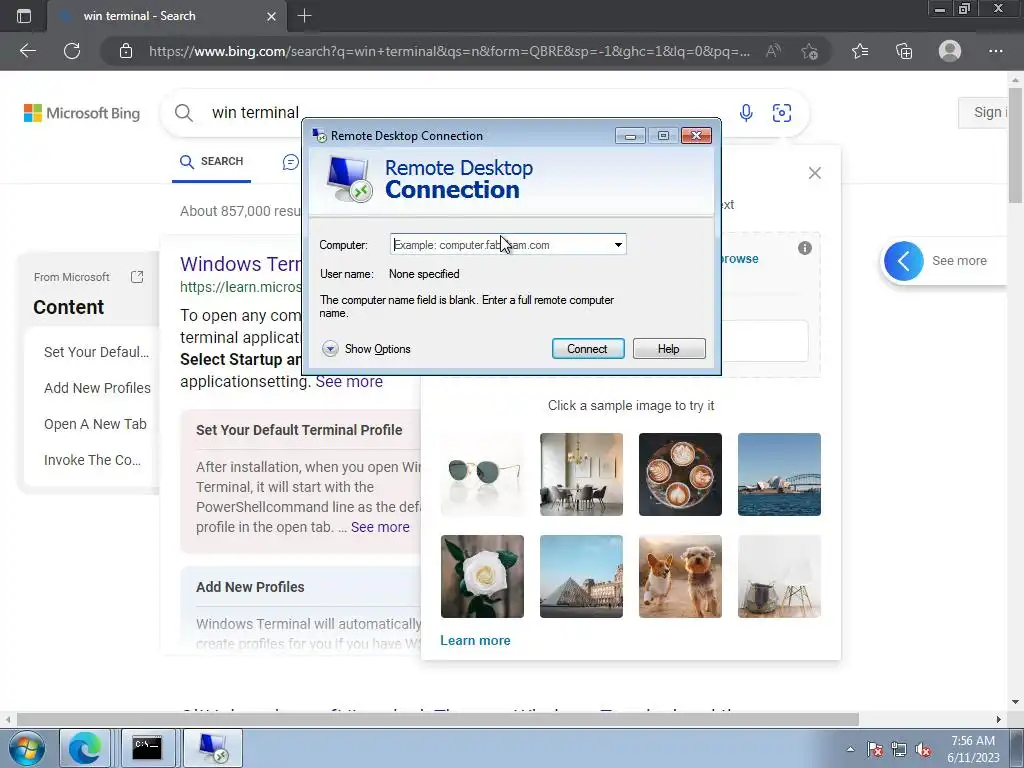Start voice search with microphone icon
Viewport: 1024px width, 768px height.
746,112
